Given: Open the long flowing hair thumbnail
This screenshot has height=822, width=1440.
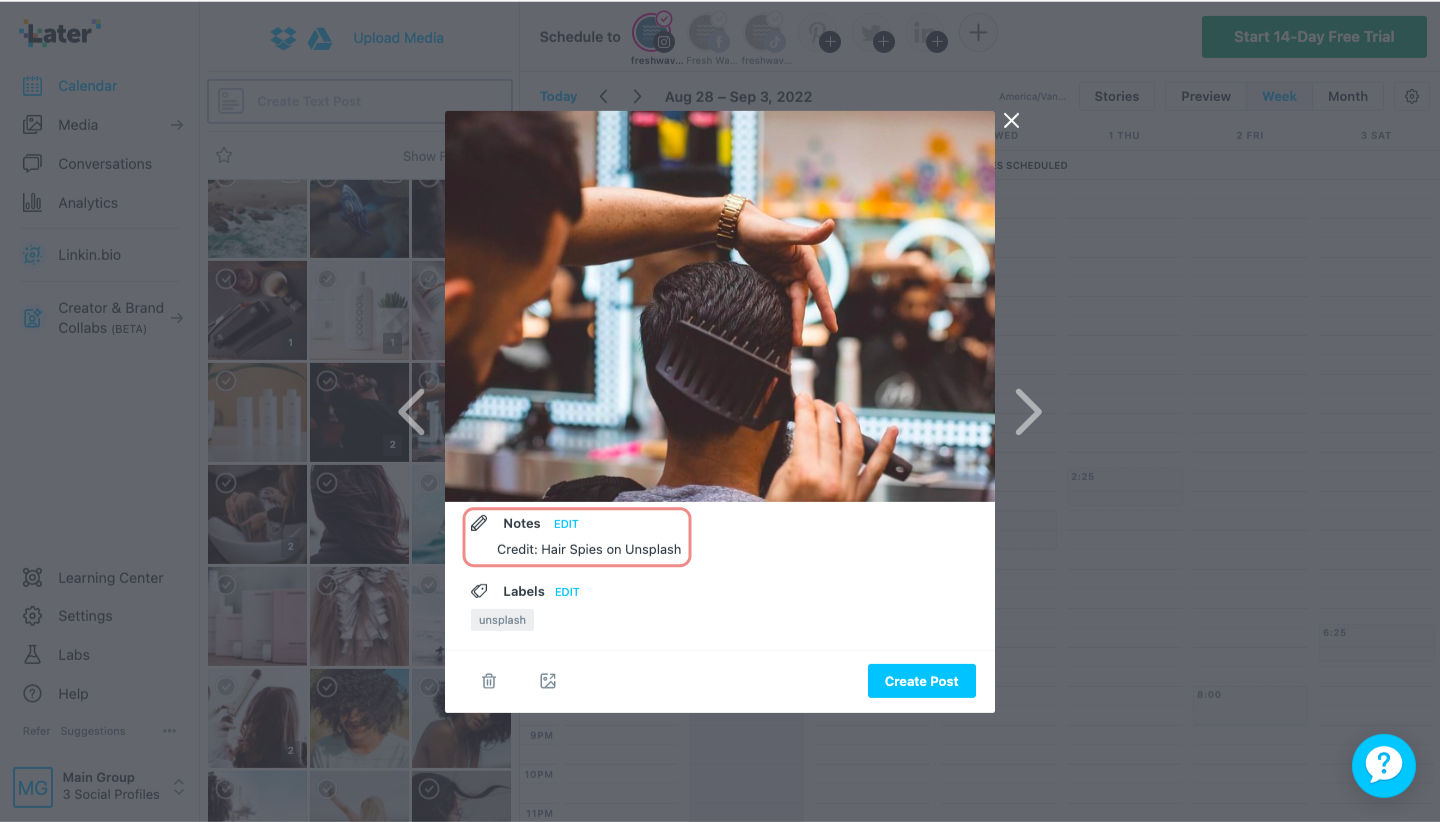Looking at the screenshot, I should [359, 515].
